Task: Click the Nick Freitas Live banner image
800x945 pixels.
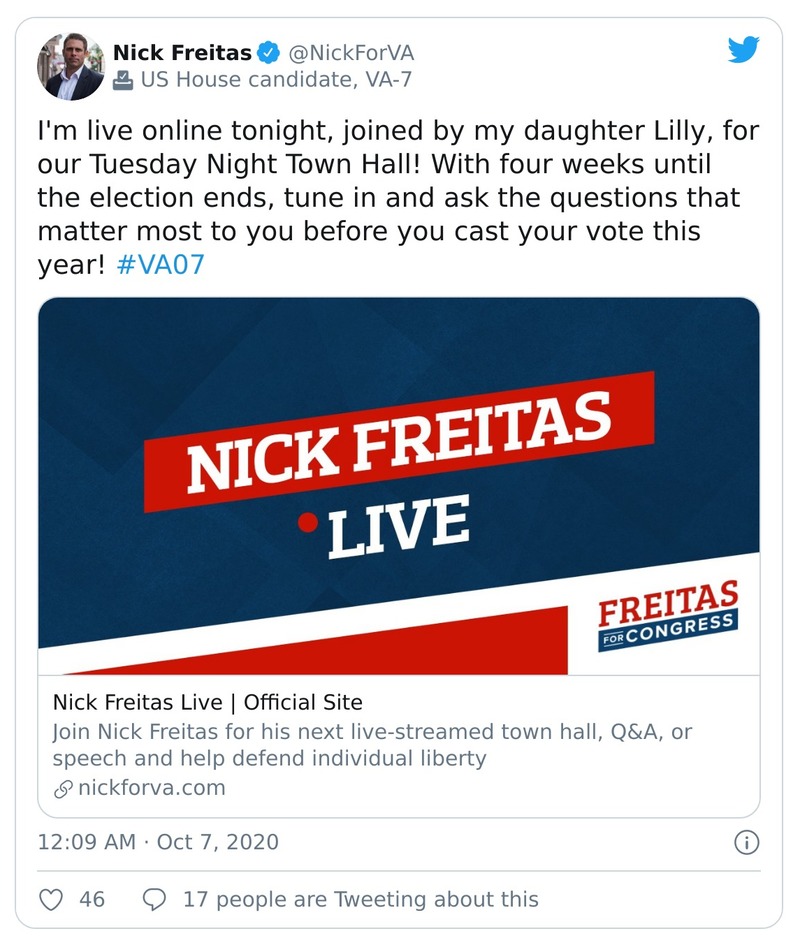Action: click(x=398, y=470)
